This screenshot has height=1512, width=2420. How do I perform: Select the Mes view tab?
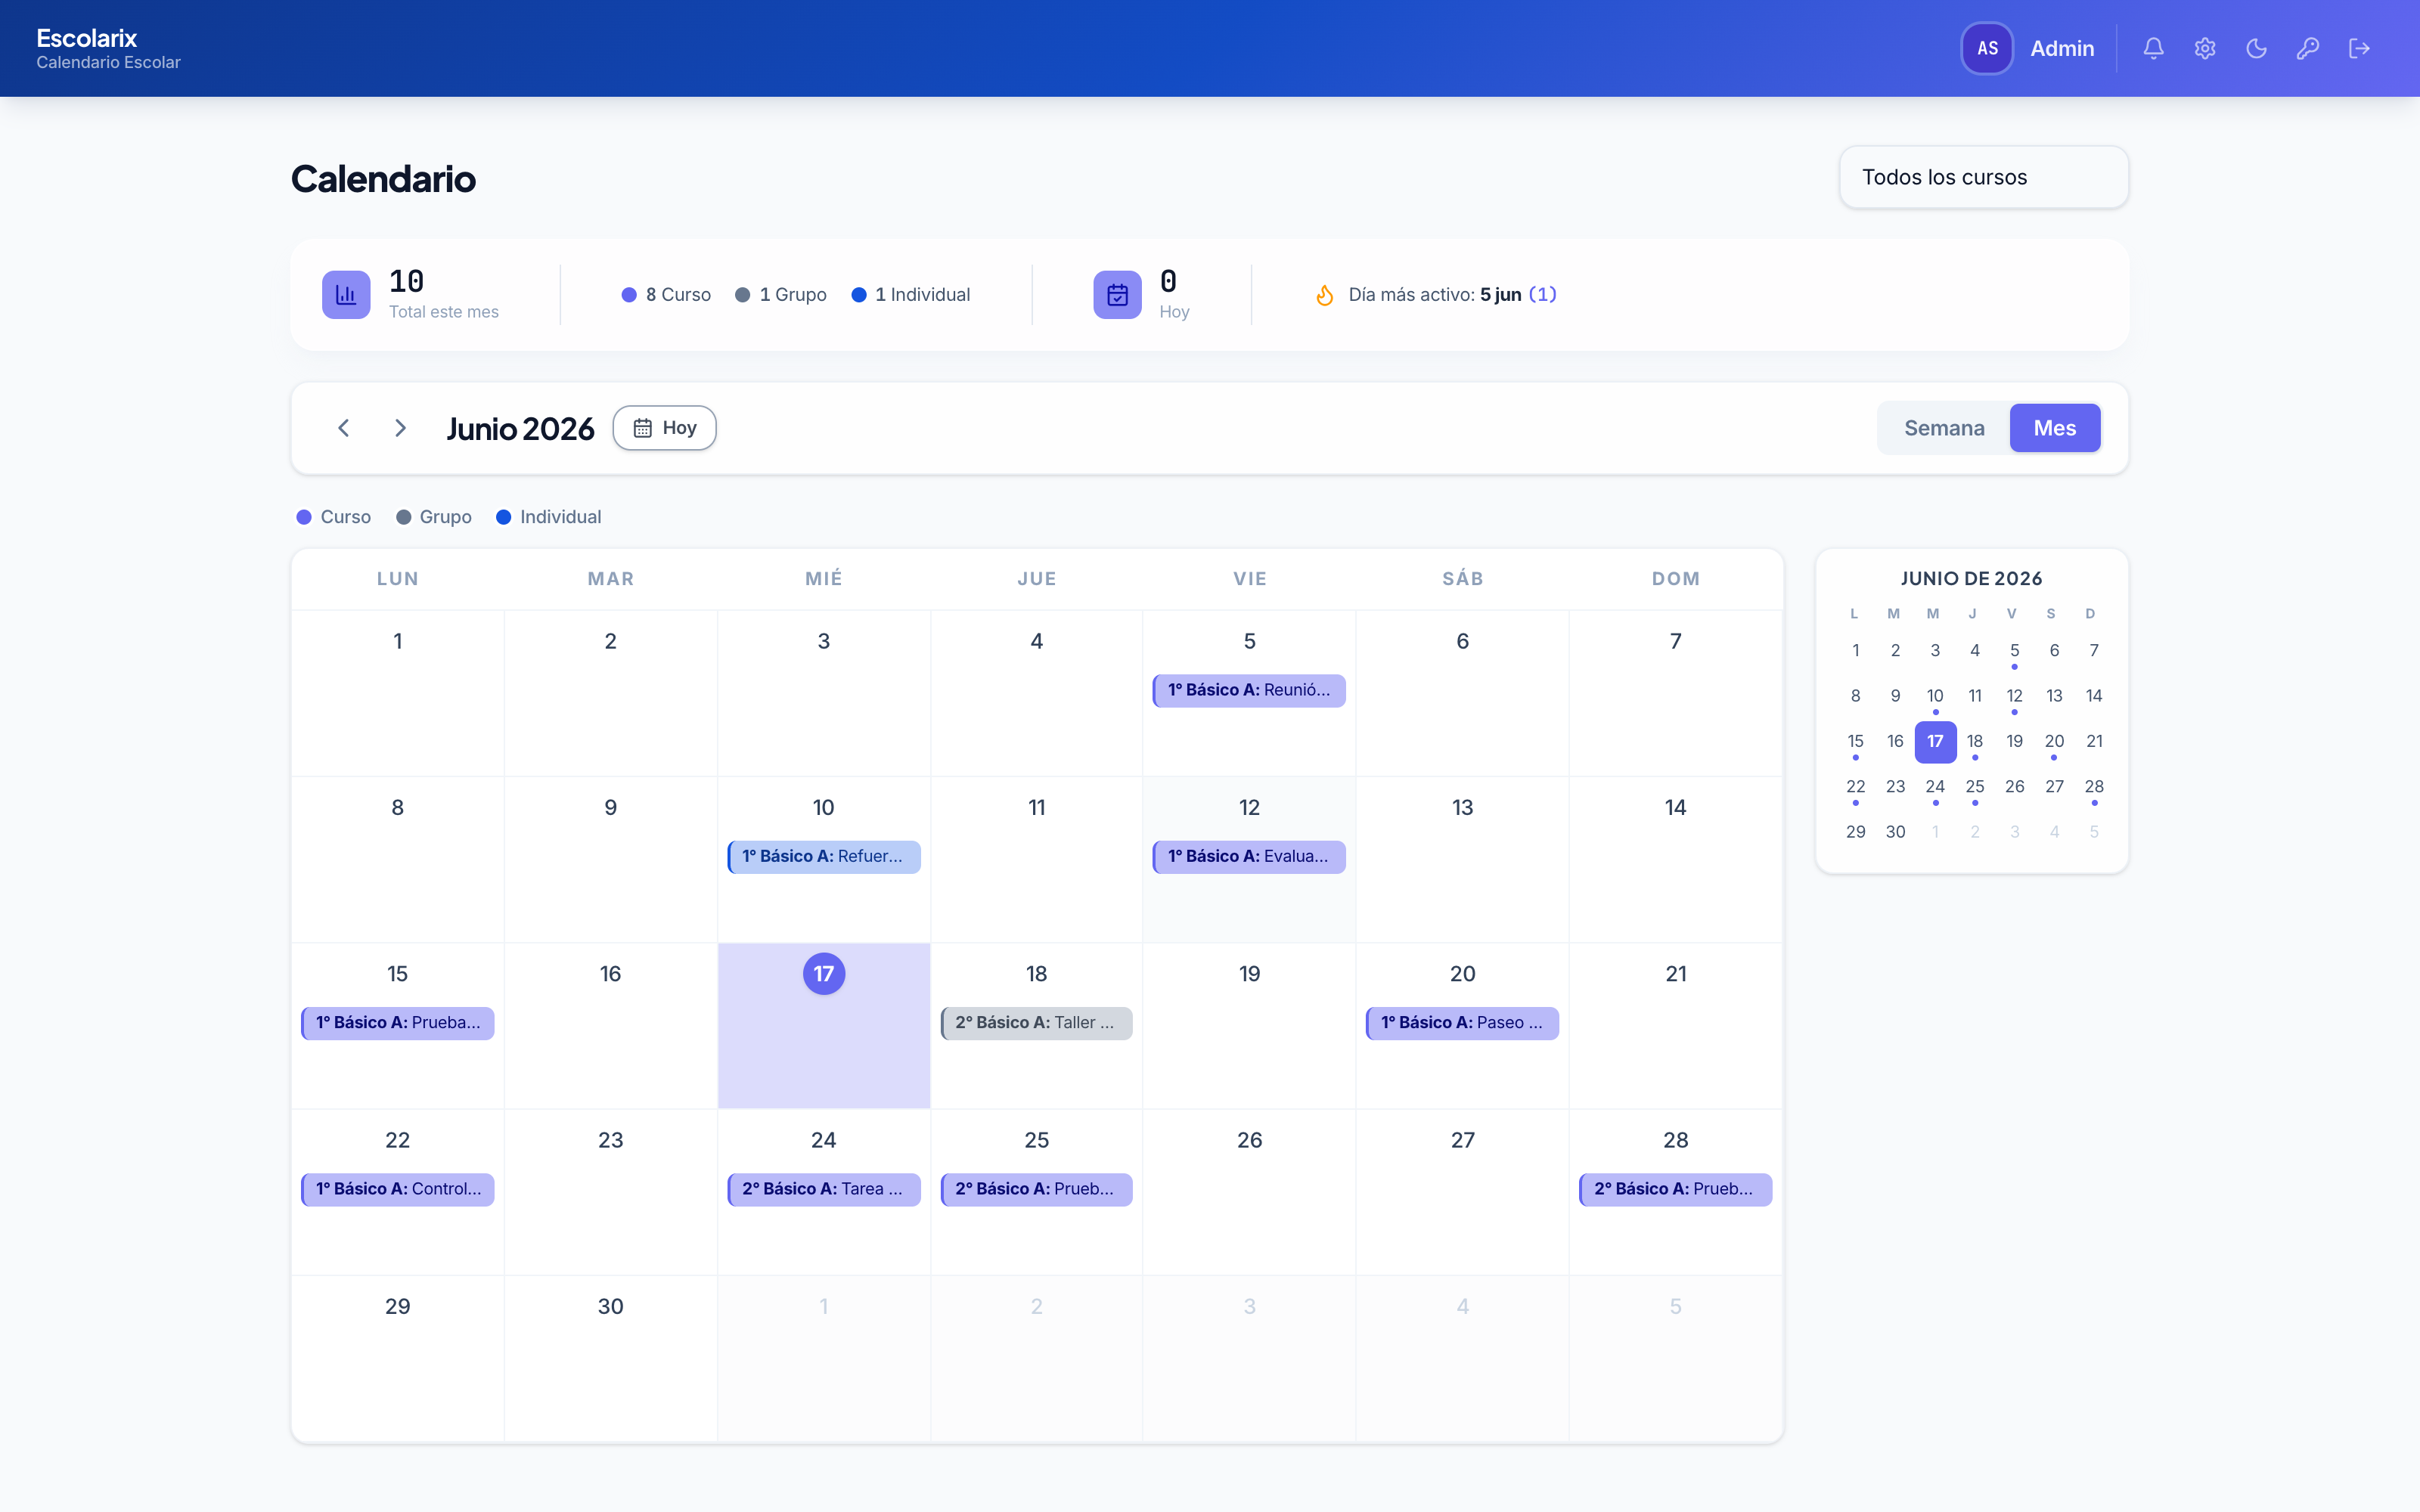[2054, 428]
